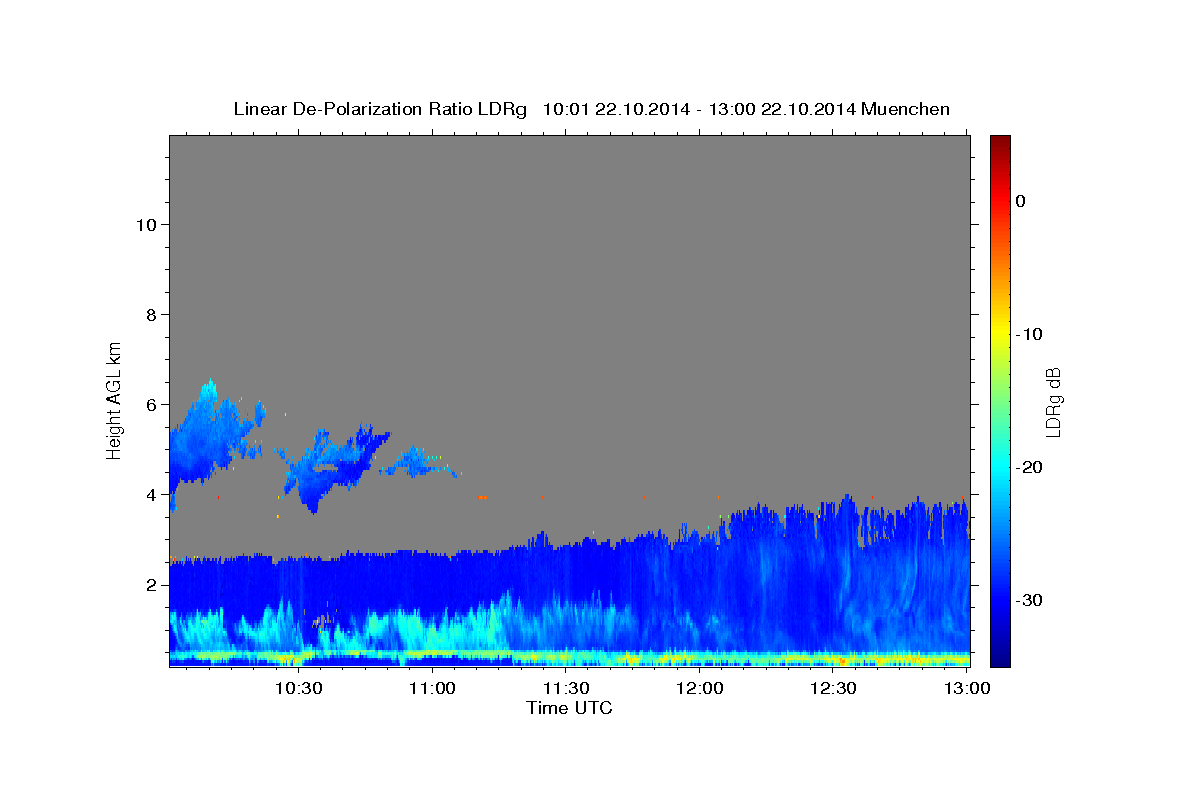This screenshot has width=1200, height=800.
Task: Click the 13:00 time tick label
Action: pyautogui.click(x=967, y=688)
